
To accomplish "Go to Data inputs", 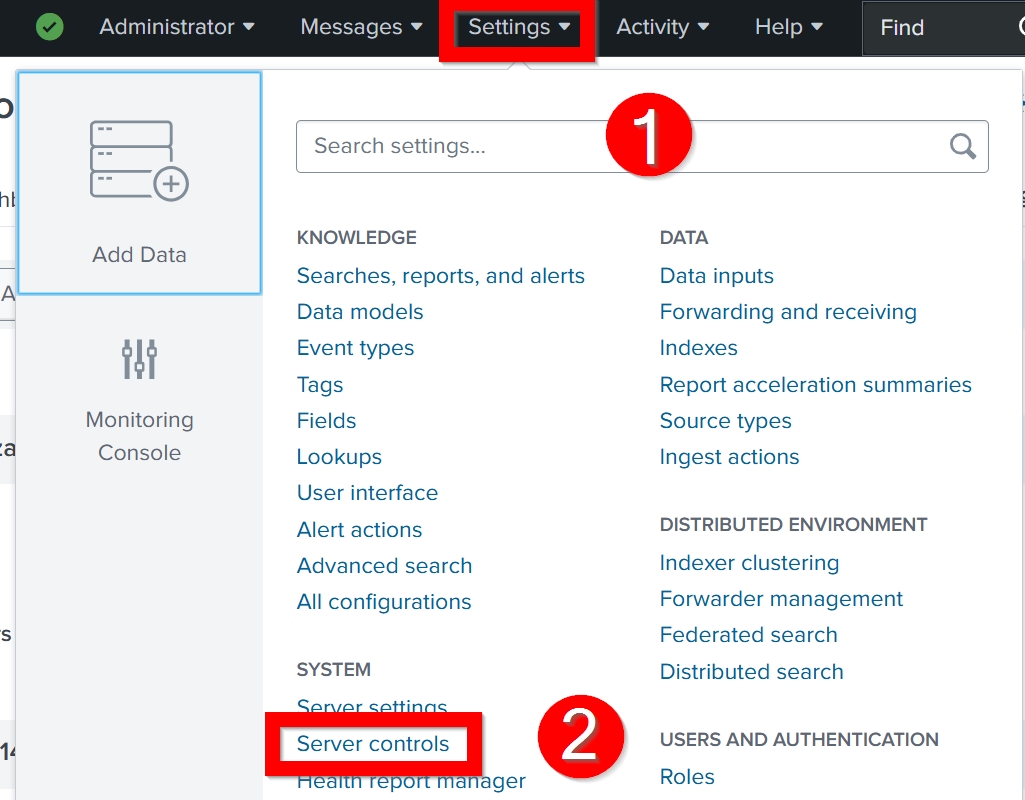I will point(716,275).
